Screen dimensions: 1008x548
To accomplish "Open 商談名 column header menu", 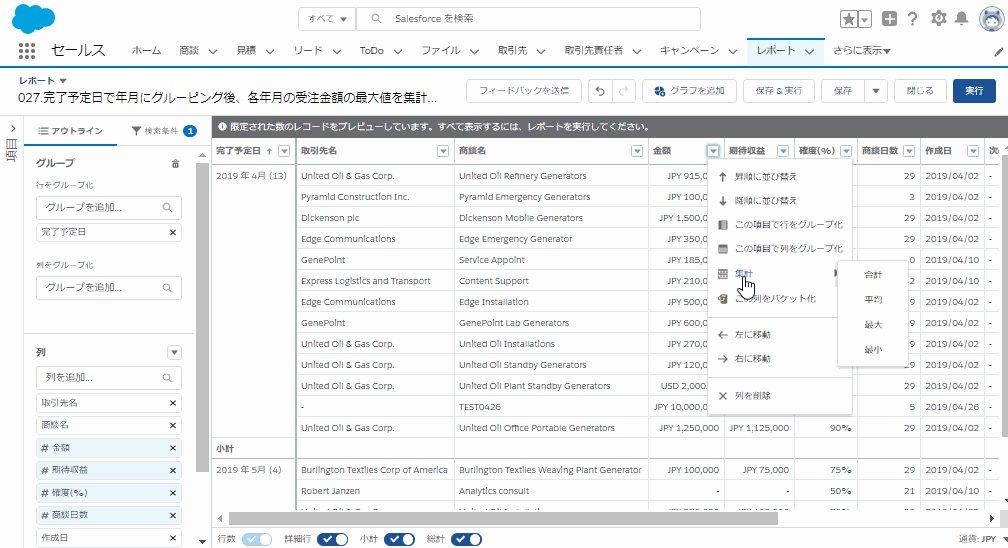I will [x=637, y=151].
